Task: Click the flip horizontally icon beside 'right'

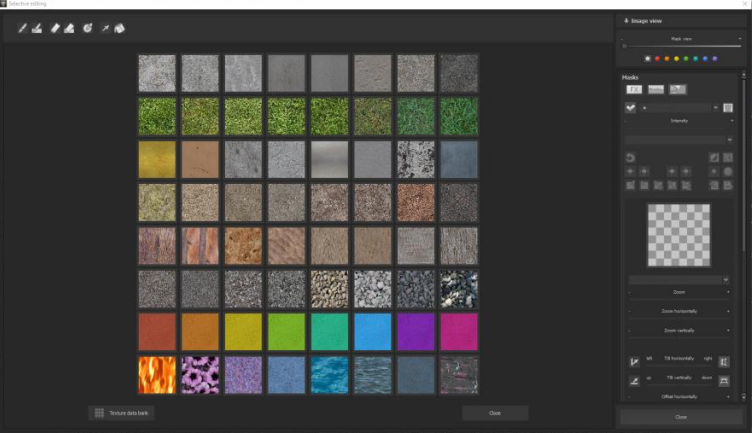Action: pyautogui.click(x=724, y=361)
